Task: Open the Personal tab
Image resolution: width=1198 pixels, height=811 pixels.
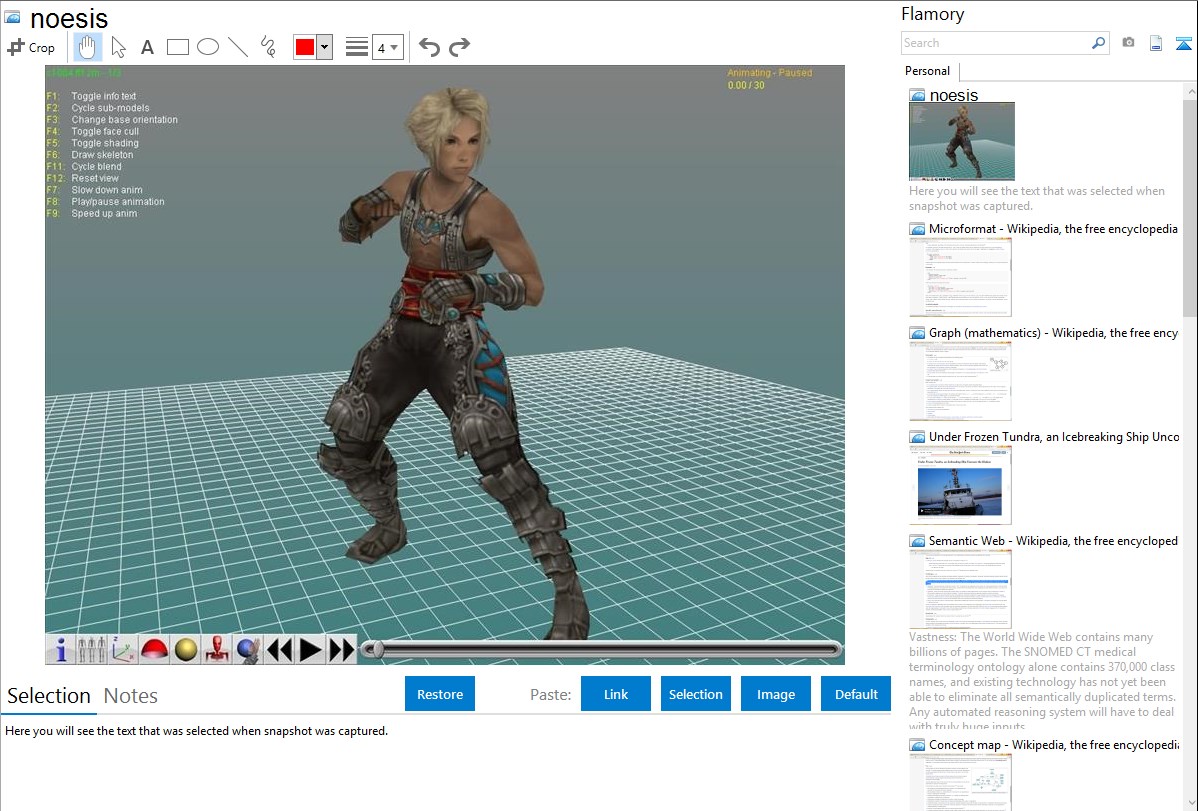Action: pos(928,71)
